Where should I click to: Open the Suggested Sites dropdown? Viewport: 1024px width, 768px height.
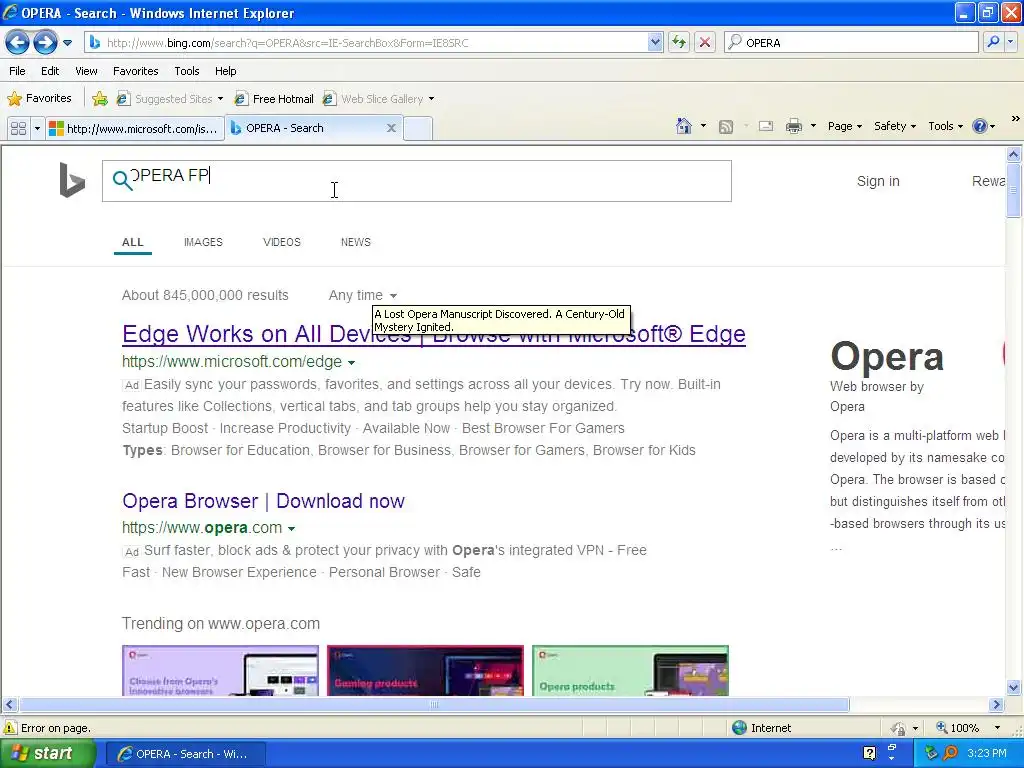[x=170, y=99]
